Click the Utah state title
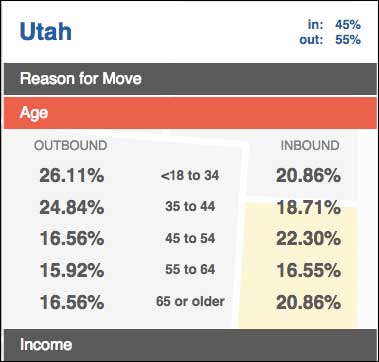This screenshot has width=379, height=362. [46, 32]
